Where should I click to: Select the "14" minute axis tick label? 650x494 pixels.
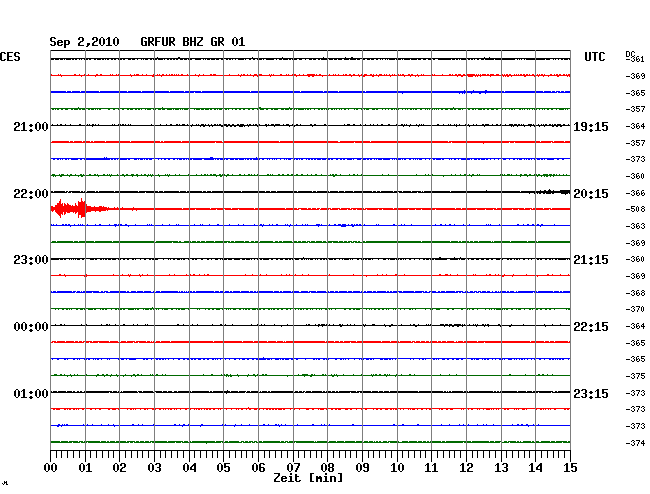(x=535, y=468)
